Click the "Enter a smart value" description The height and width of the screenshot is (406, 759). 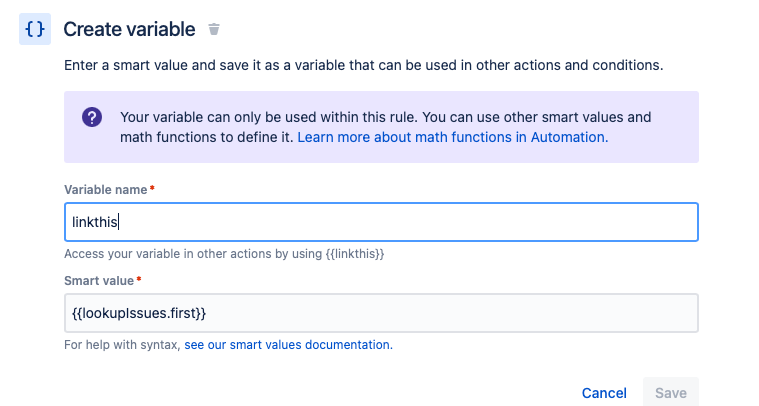click(364, 66)
